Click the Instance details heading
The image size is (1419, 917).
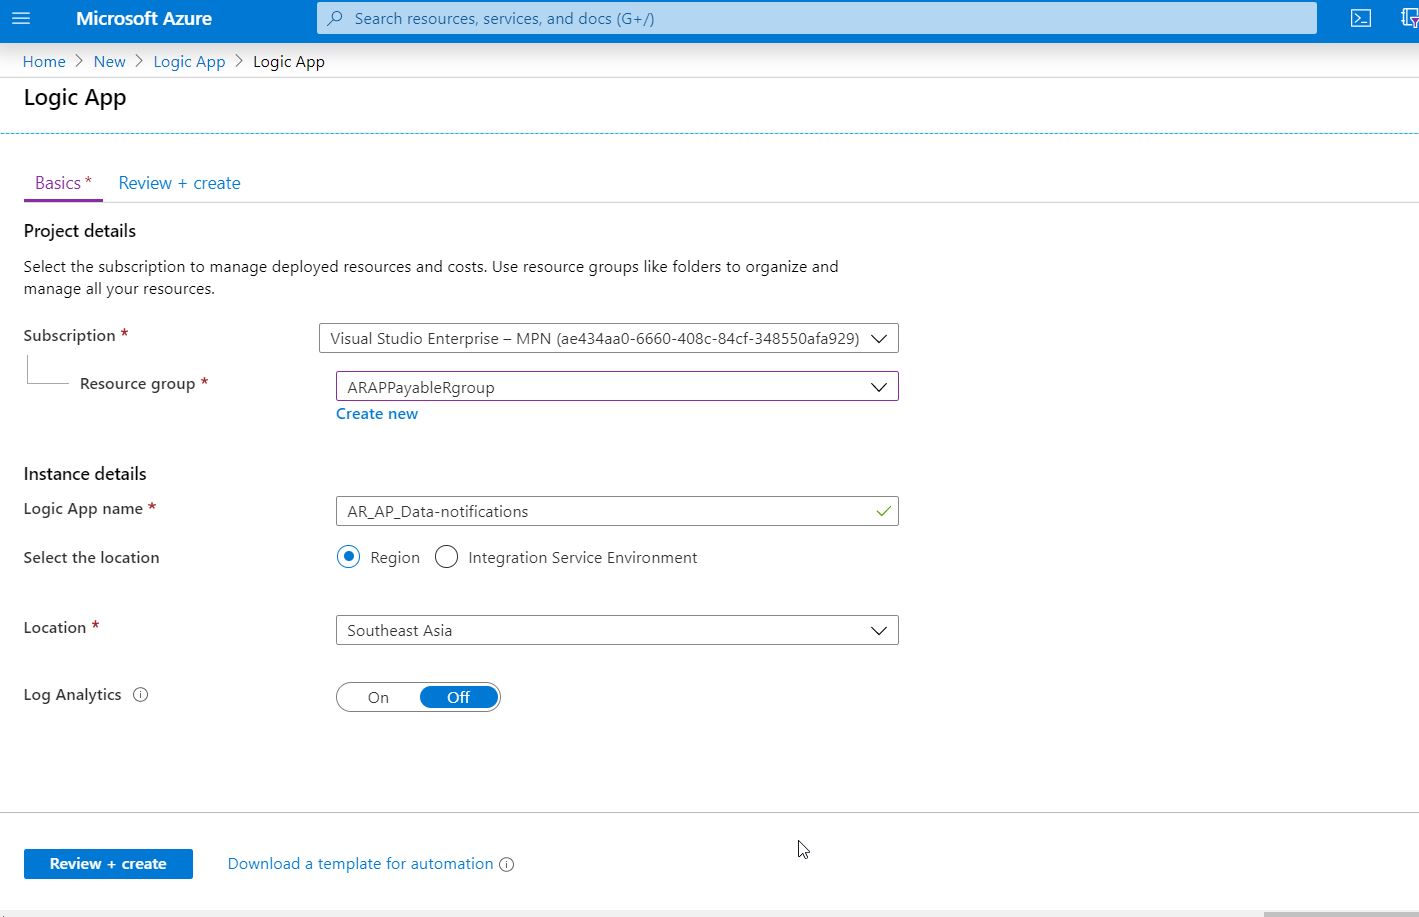coord(85,474)
